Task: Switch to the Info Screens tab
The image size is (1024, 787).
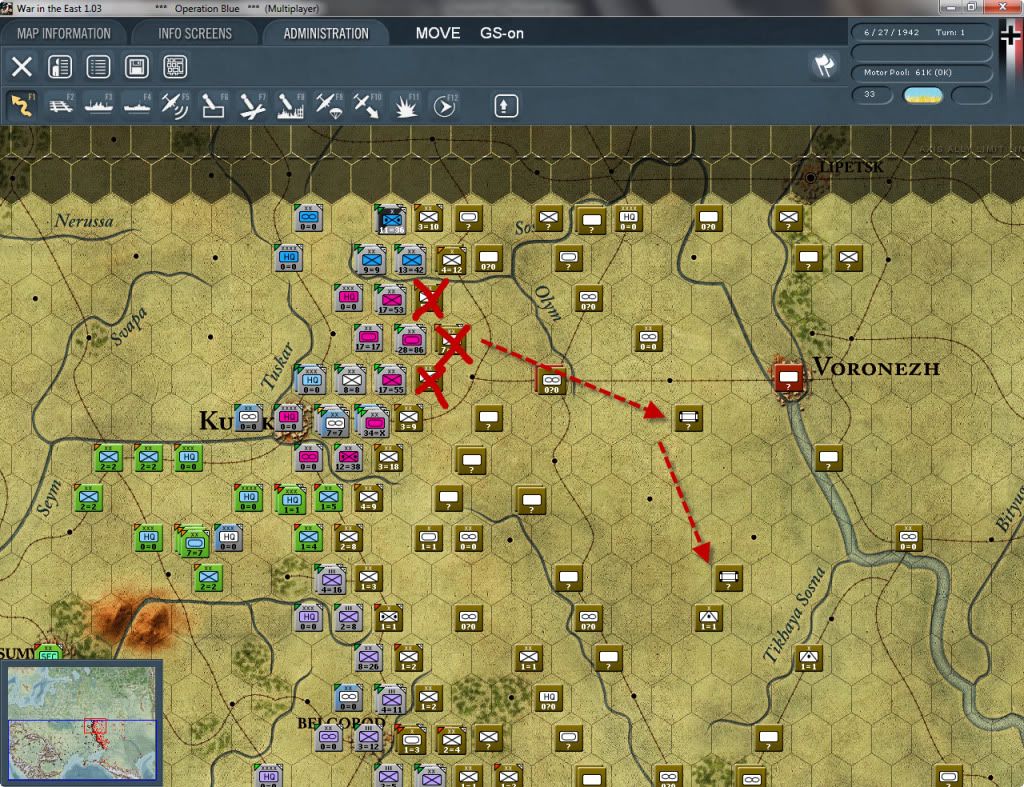Action: pyautogui.click(x=195, y=33)
